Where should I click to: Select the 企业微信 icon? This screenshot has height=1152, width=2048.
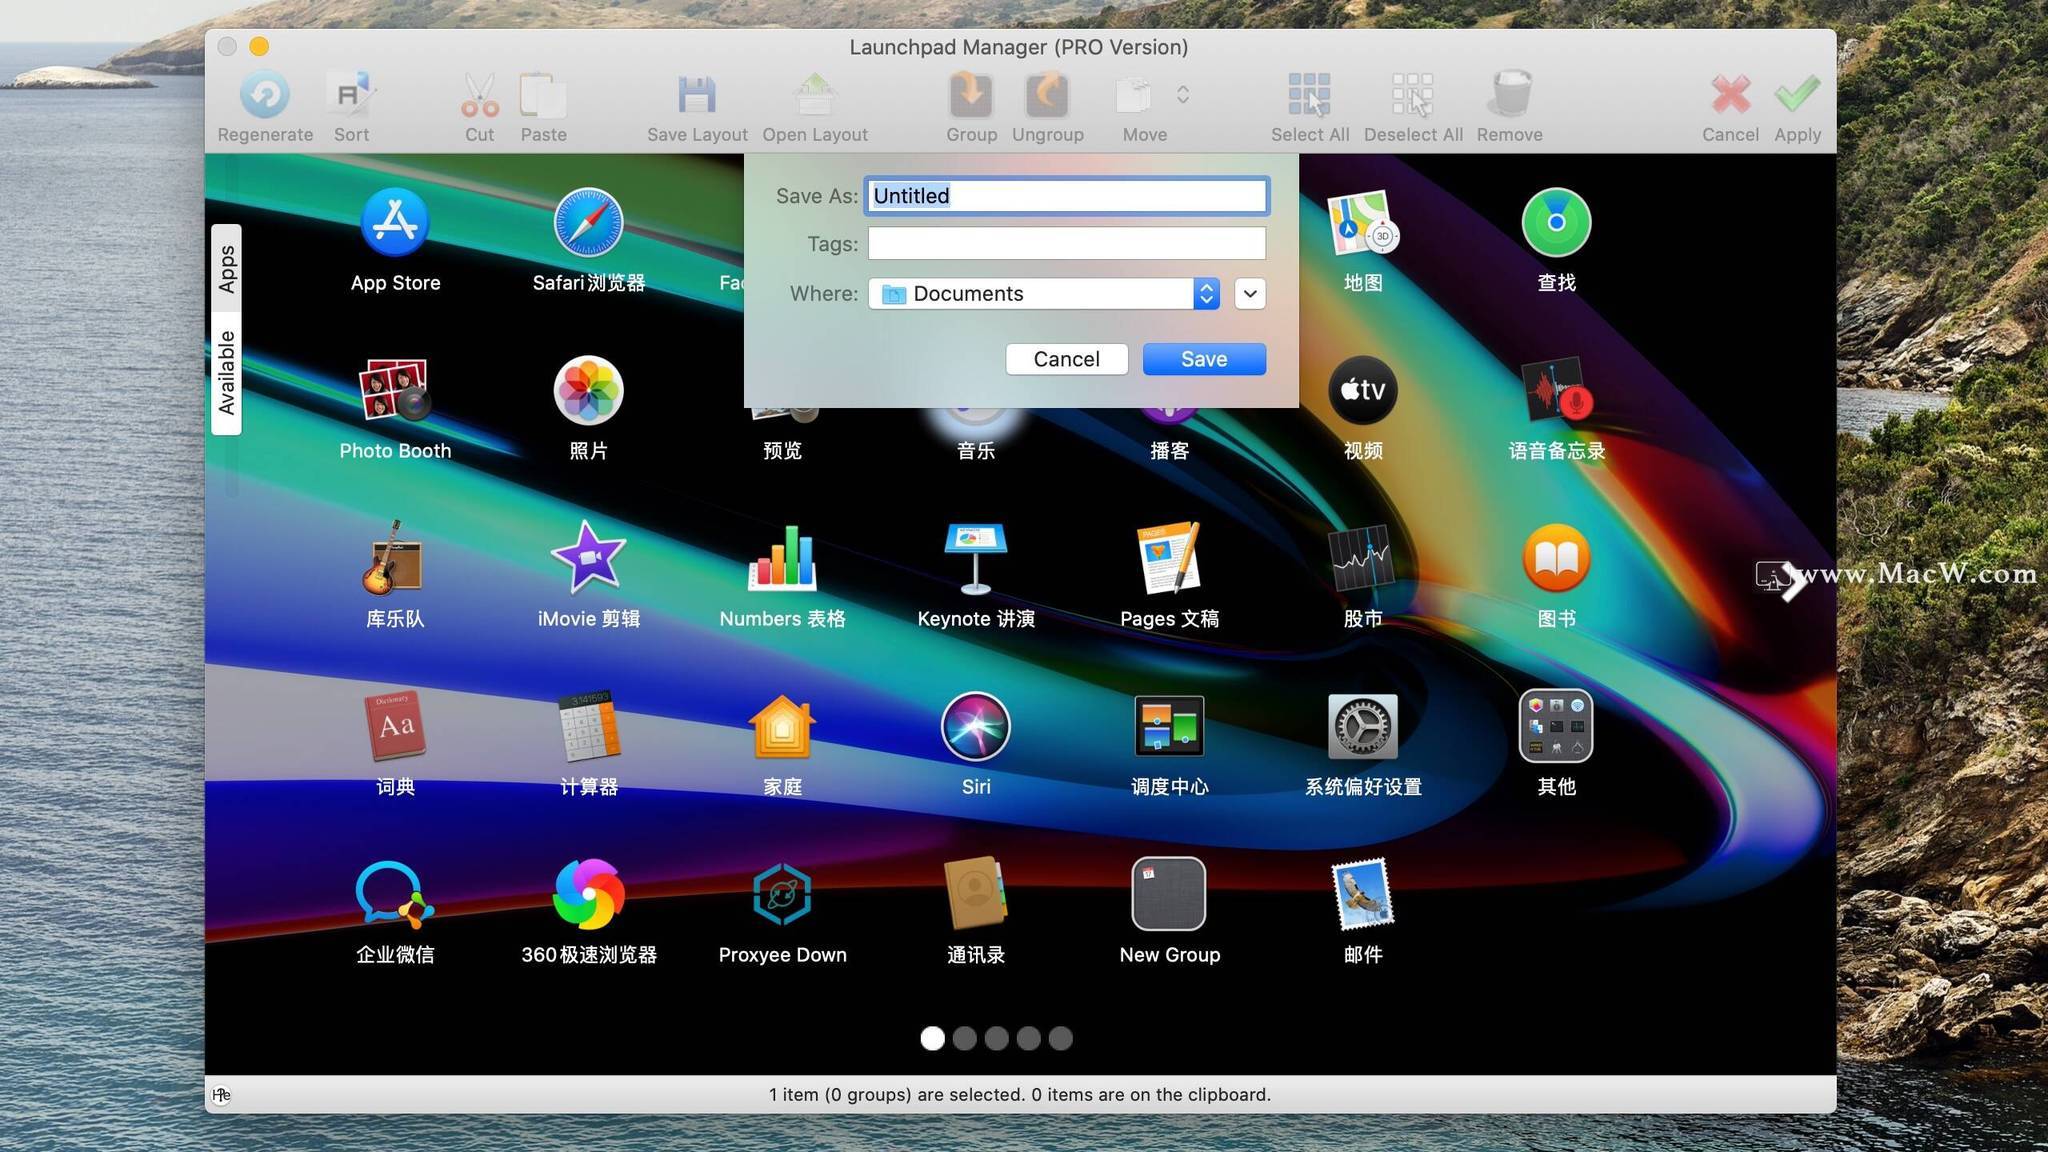pyautogui.click(x=395, y=893)
